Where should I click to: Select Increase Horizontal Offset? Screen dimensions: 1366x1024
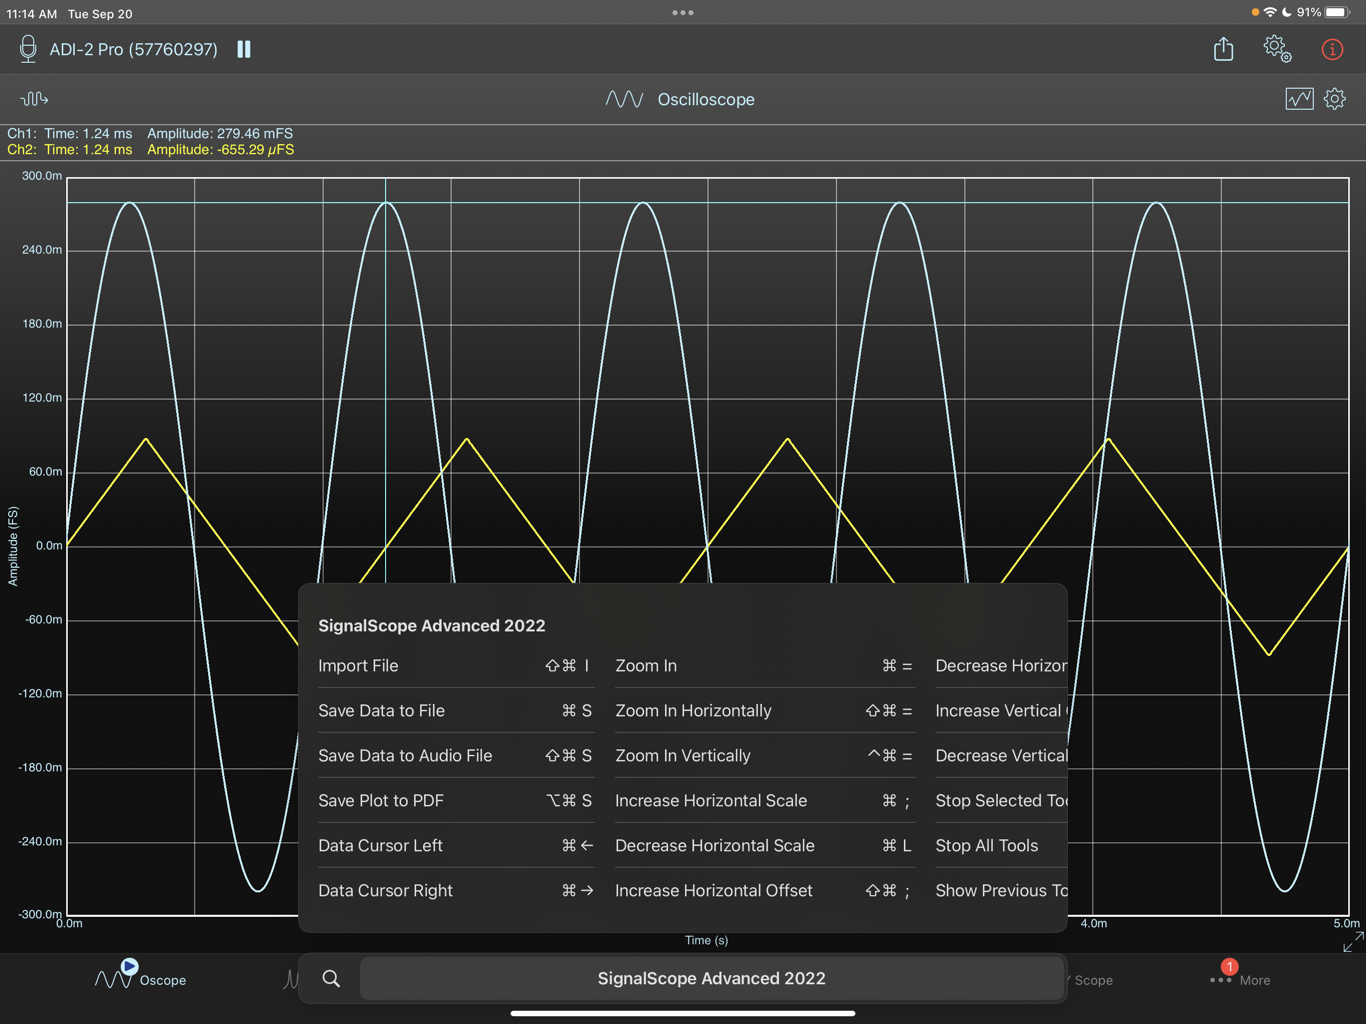713,890
